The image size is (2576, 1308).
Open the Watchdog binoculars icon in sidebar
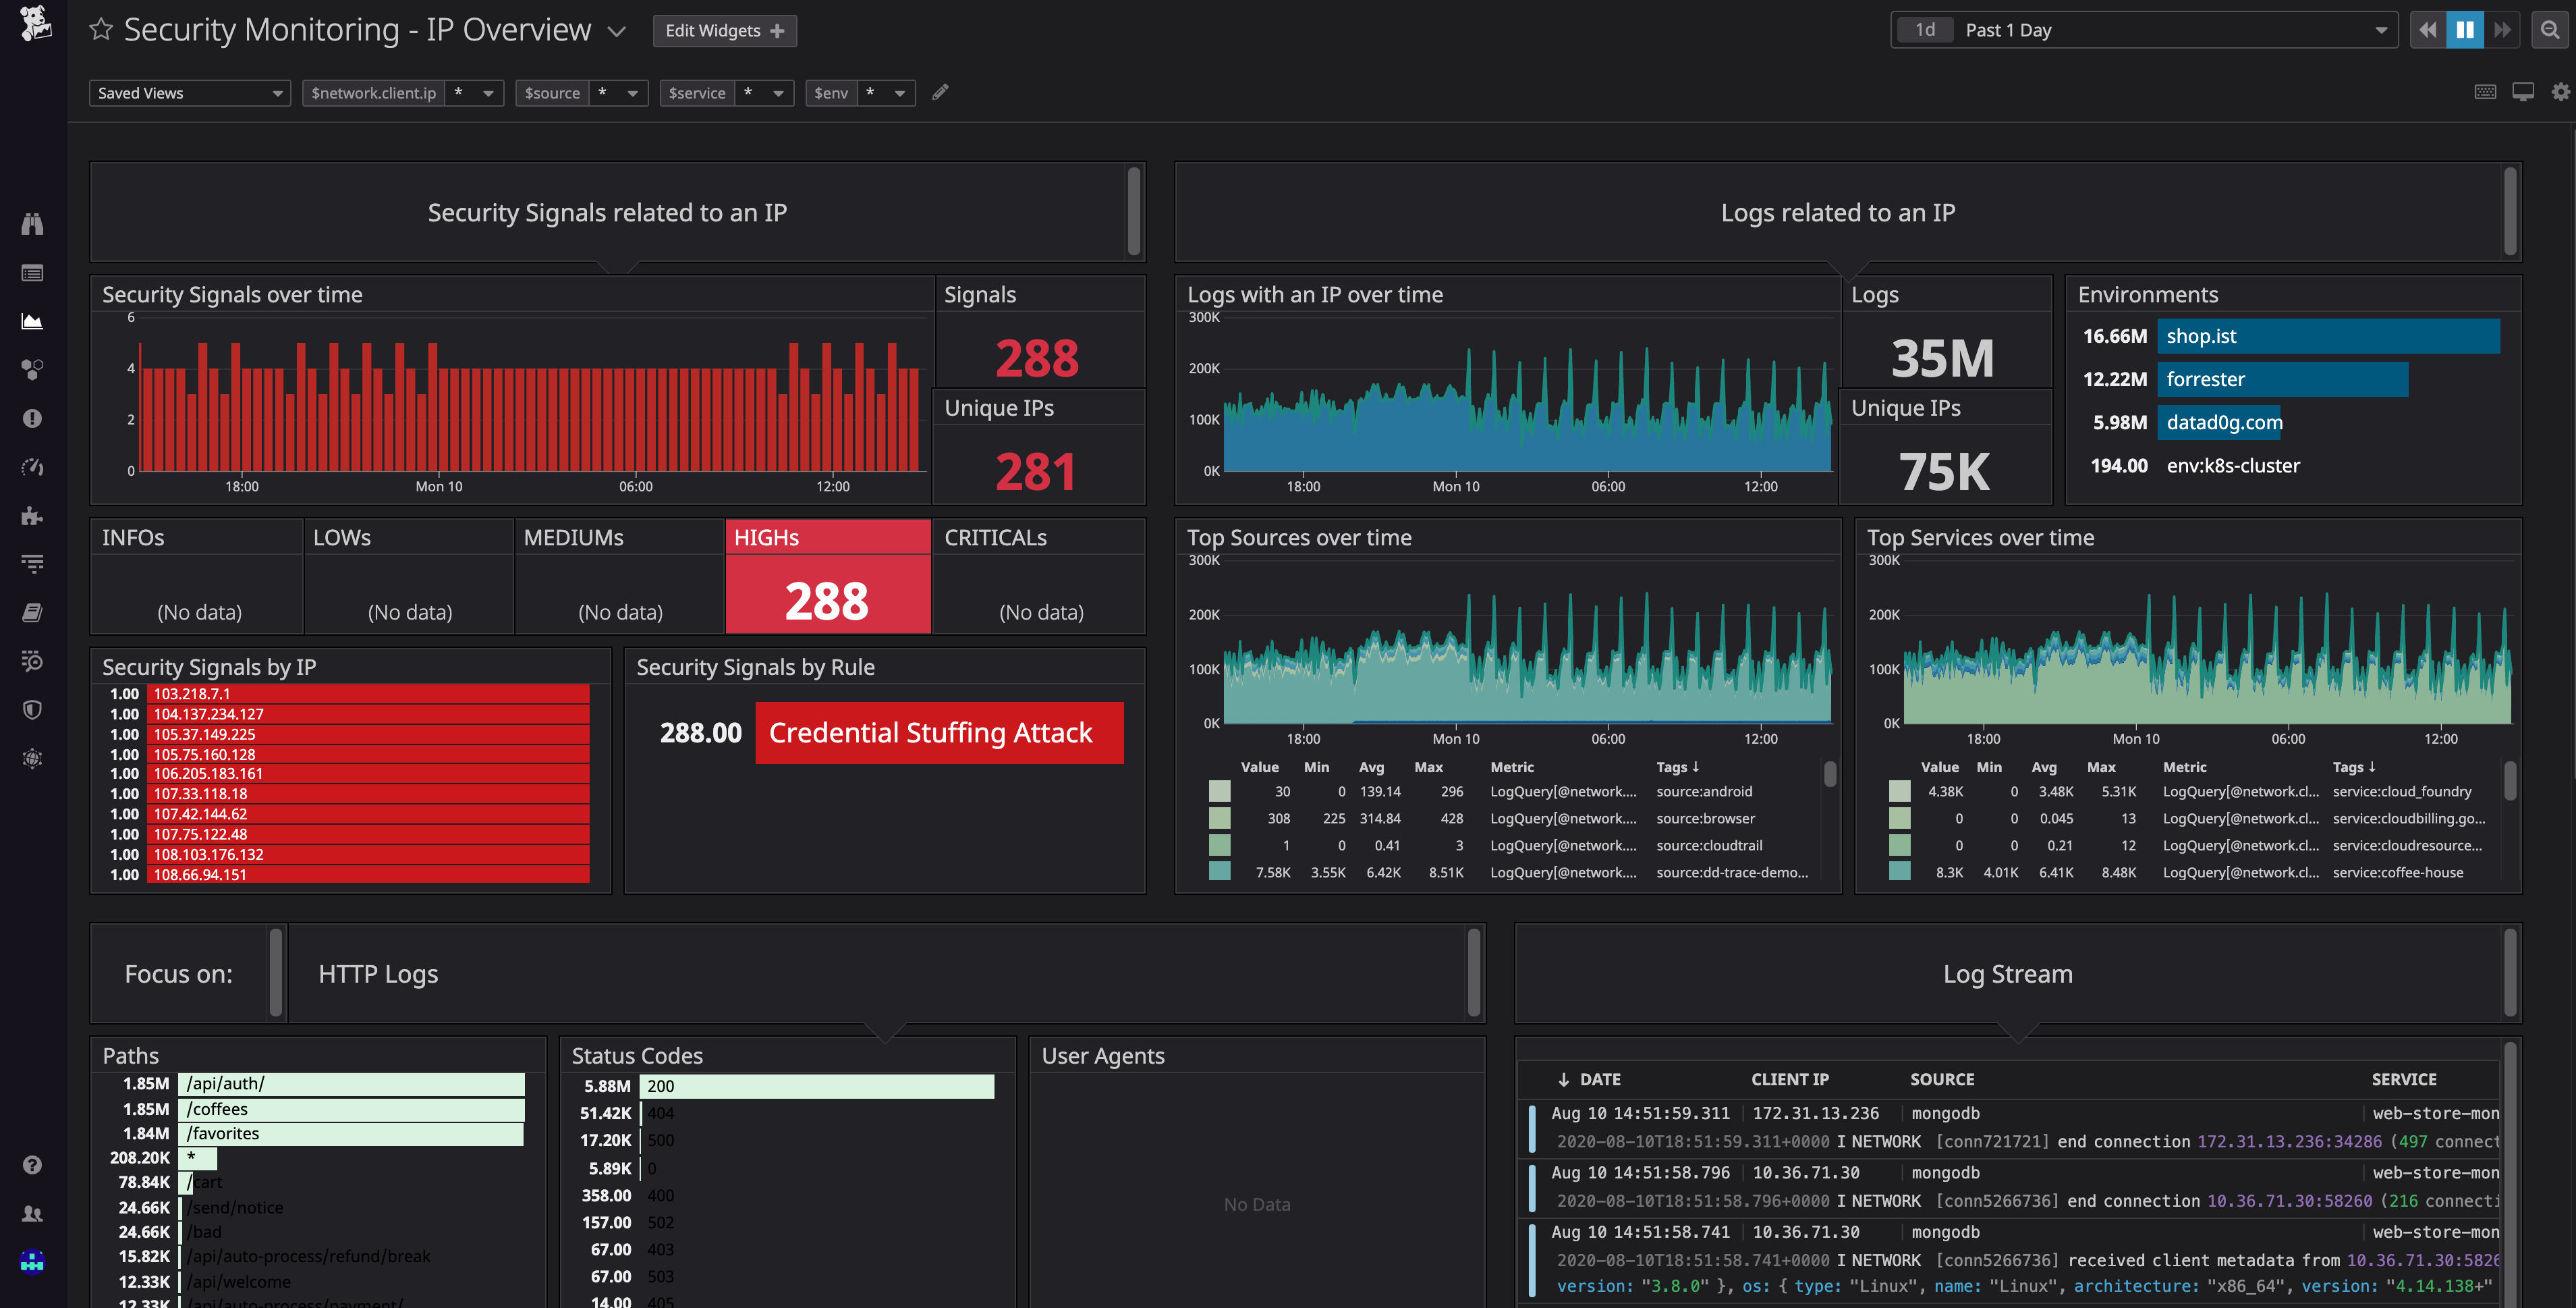point(32,224)
